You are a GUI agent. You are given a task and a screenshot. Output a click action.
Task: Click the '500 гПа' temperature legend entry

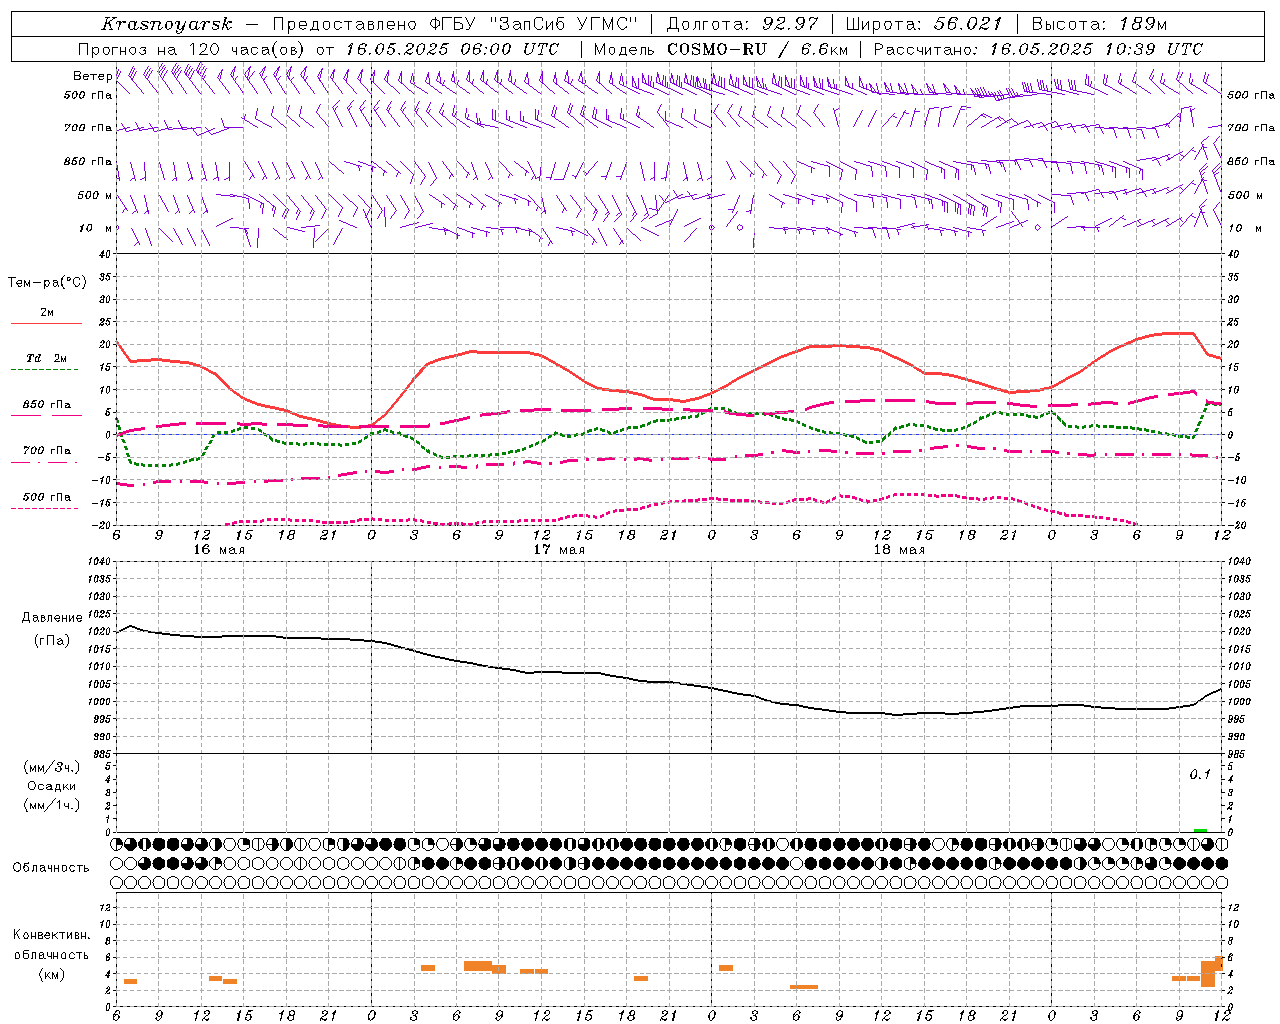[x=47, y=497]
